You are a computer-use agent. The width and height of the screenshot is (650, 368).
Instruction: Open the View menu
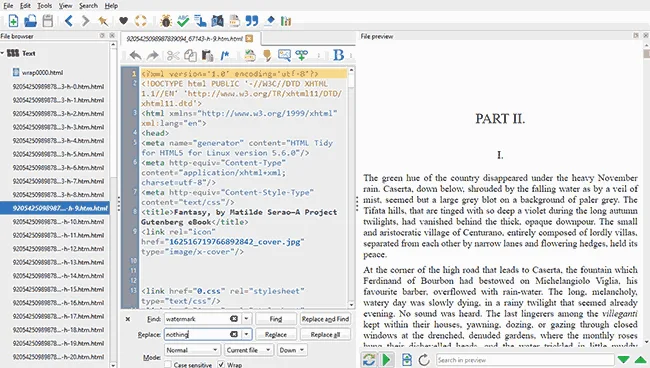[65, 6]
